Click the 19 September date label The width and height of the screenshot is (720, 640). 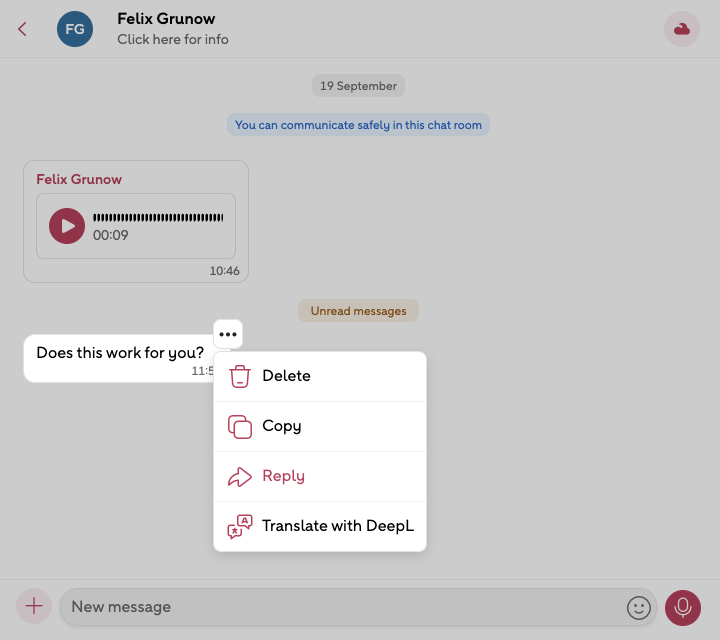click(x=358, y=86)
